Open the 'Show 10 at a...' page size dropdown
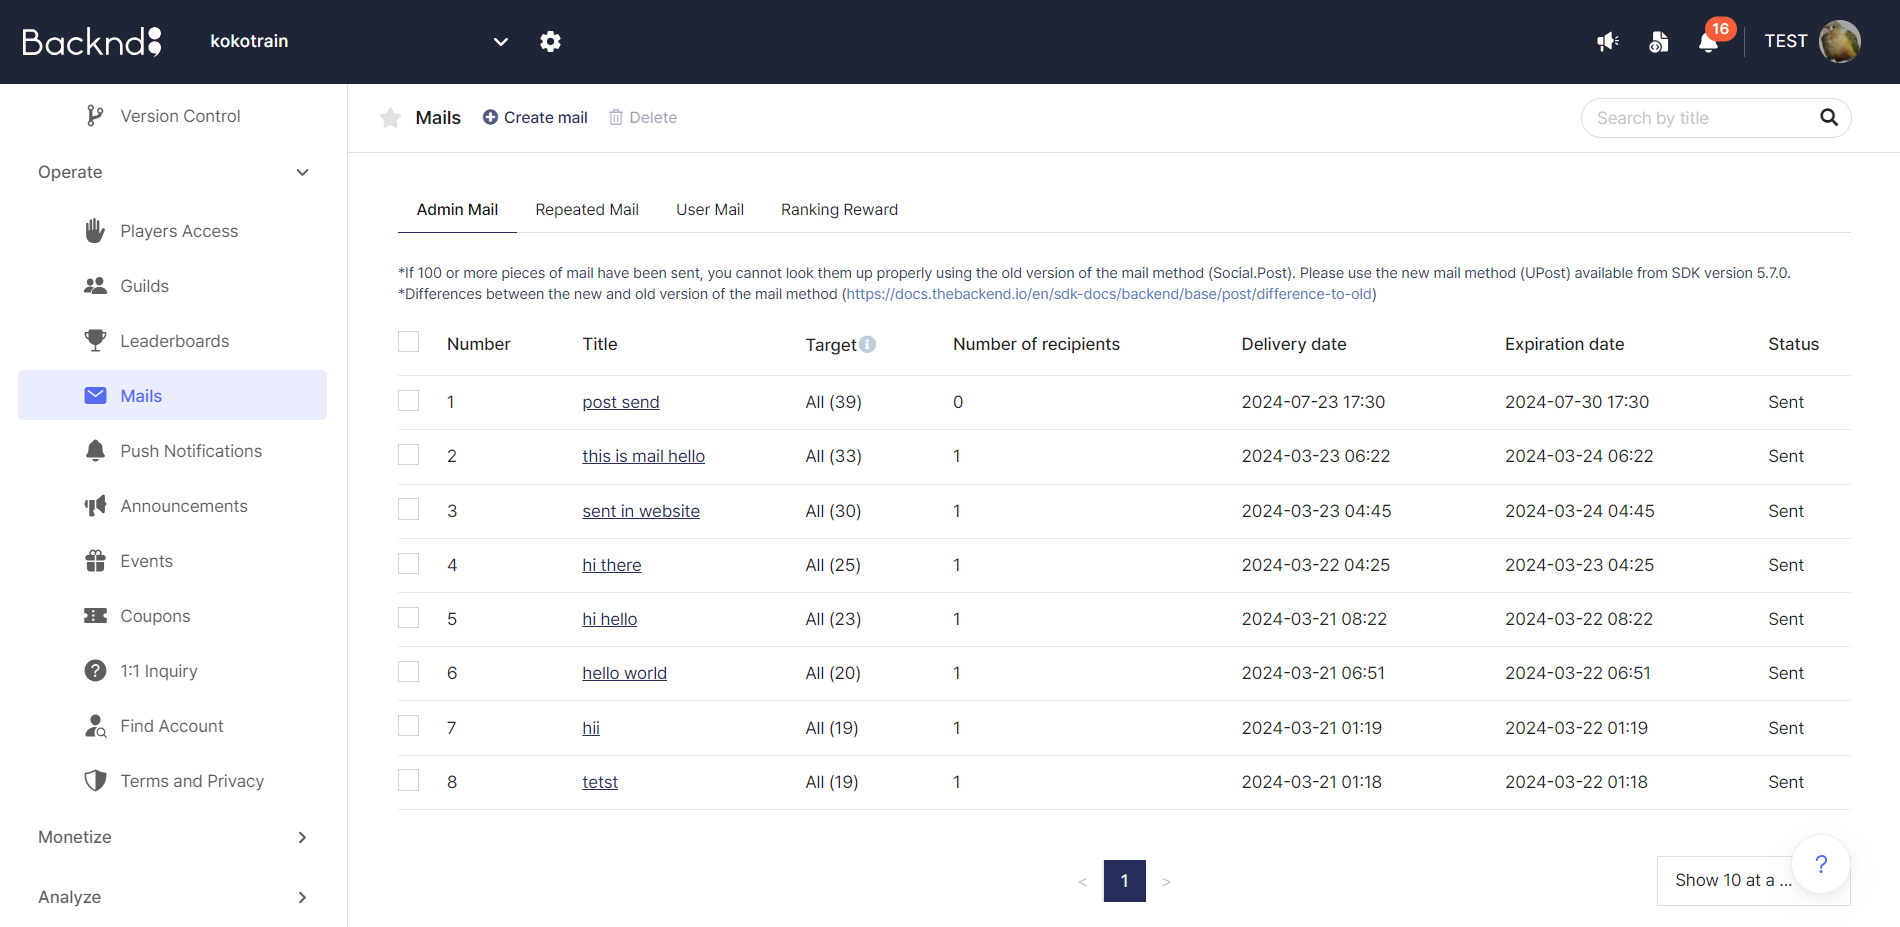The height and width of the screenshot is (927, 1900). [1753, 880]
